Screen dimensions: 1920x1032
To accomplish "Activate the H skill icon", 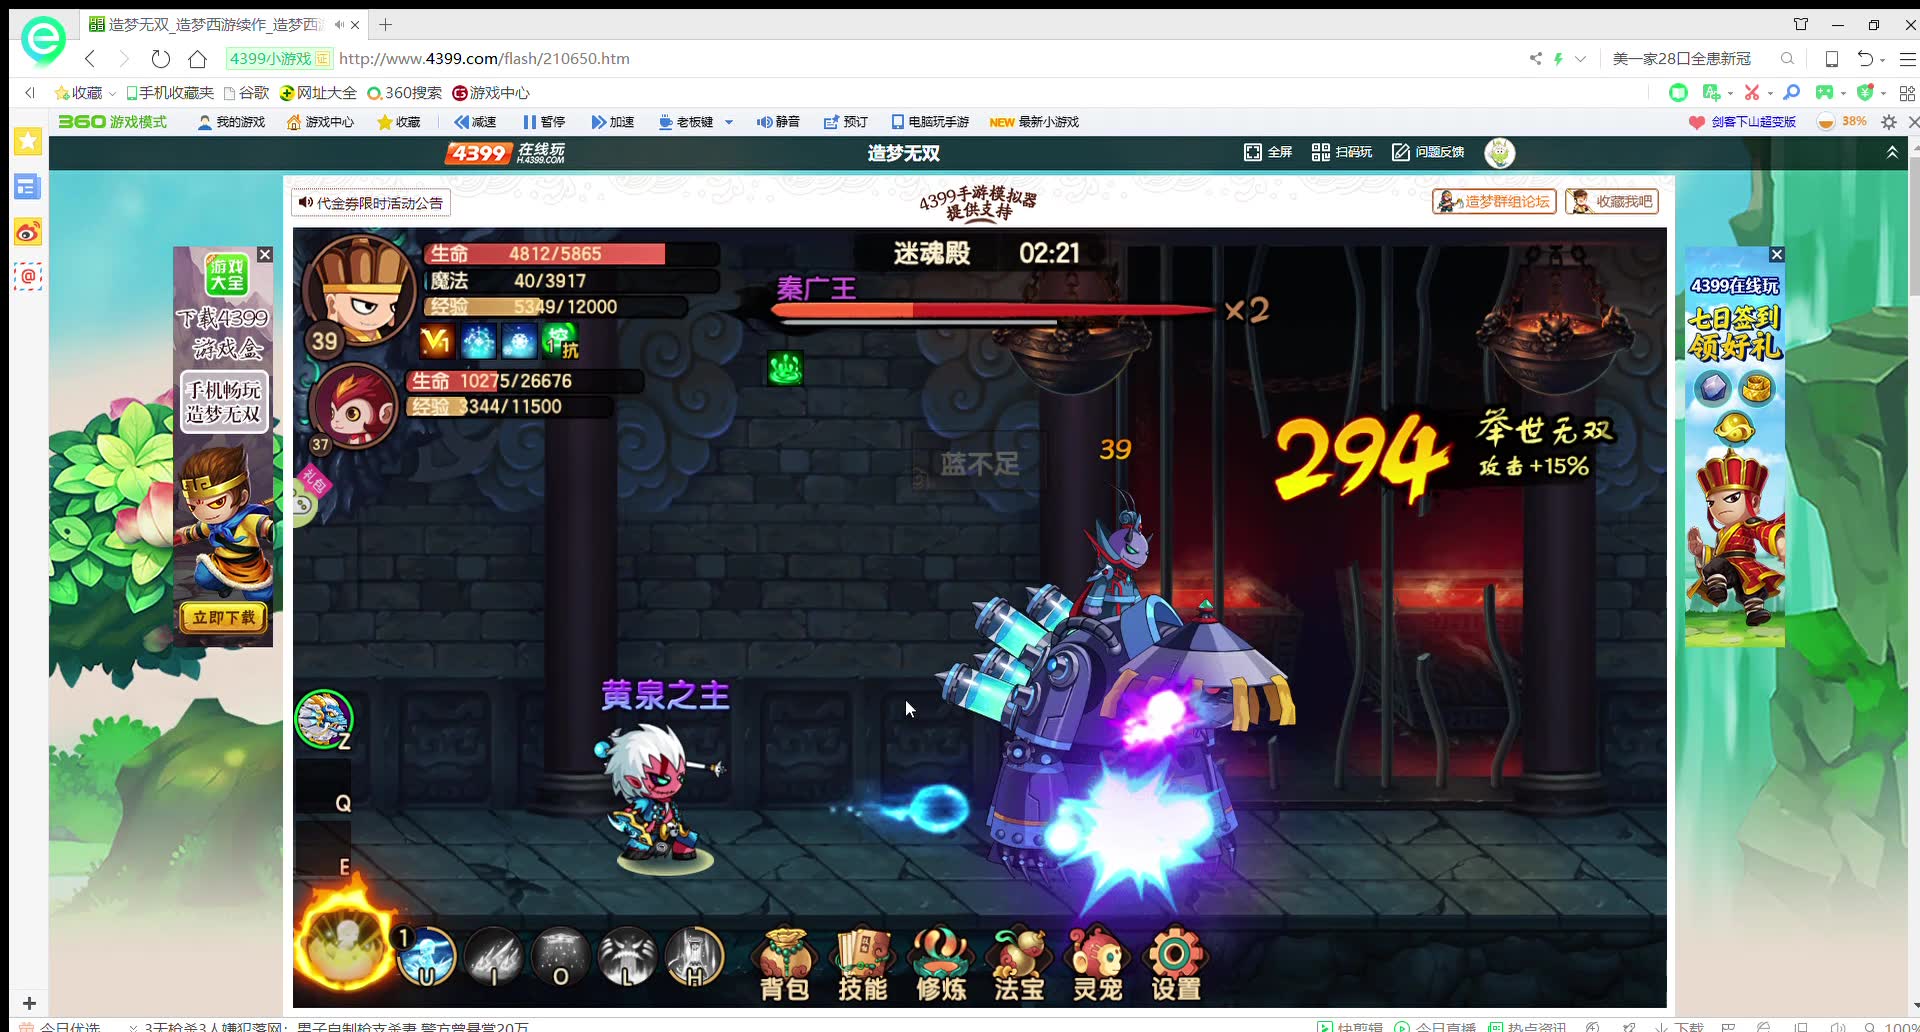I will pyautogui.click(x=694, y=957).
